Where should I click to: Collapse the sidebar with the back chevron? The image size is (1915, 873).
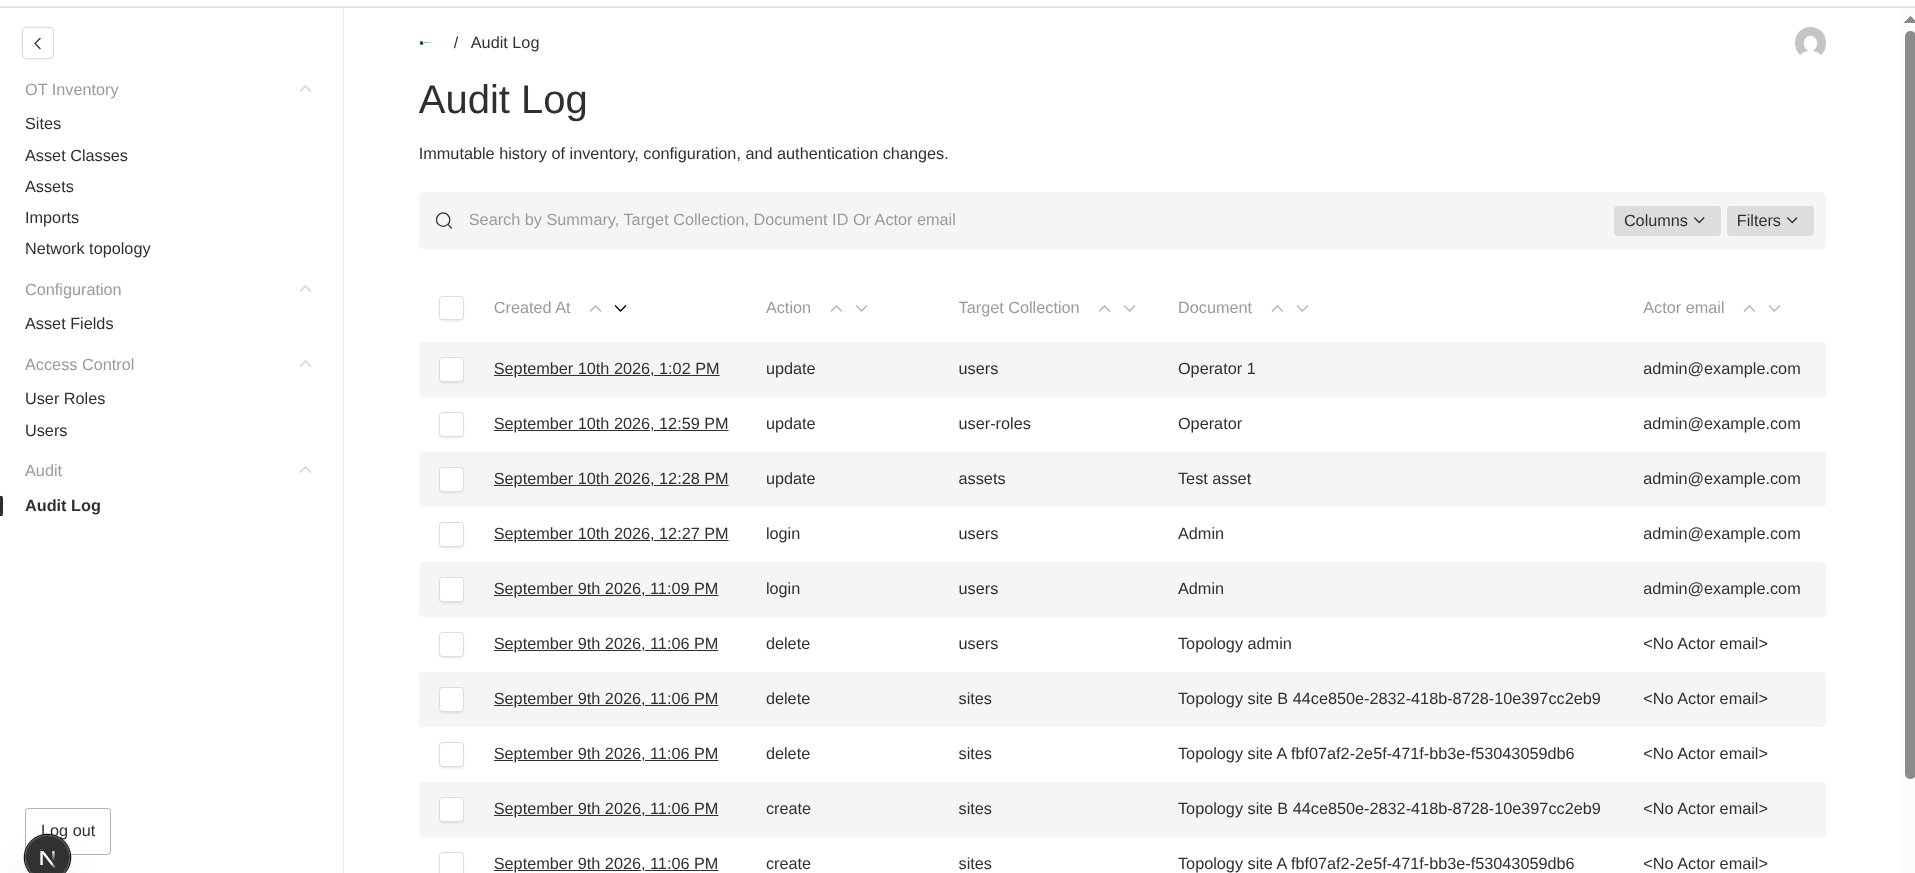click(x=38, y=43)
